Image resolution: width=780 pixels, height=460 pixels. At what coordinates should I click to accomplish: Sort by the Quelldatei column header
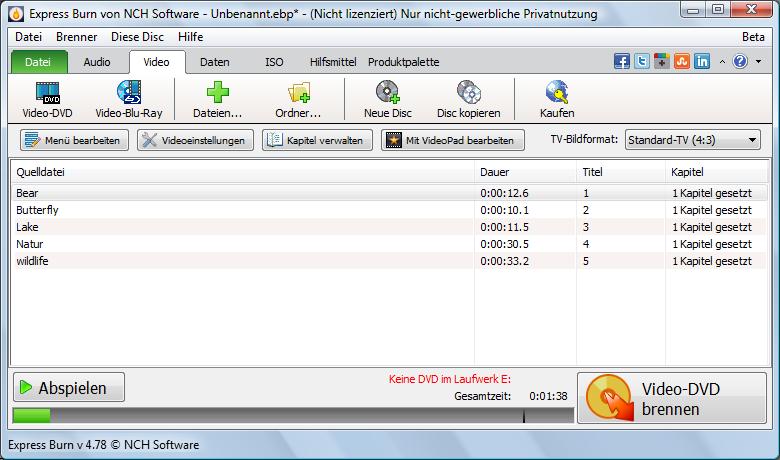point(243,172)
